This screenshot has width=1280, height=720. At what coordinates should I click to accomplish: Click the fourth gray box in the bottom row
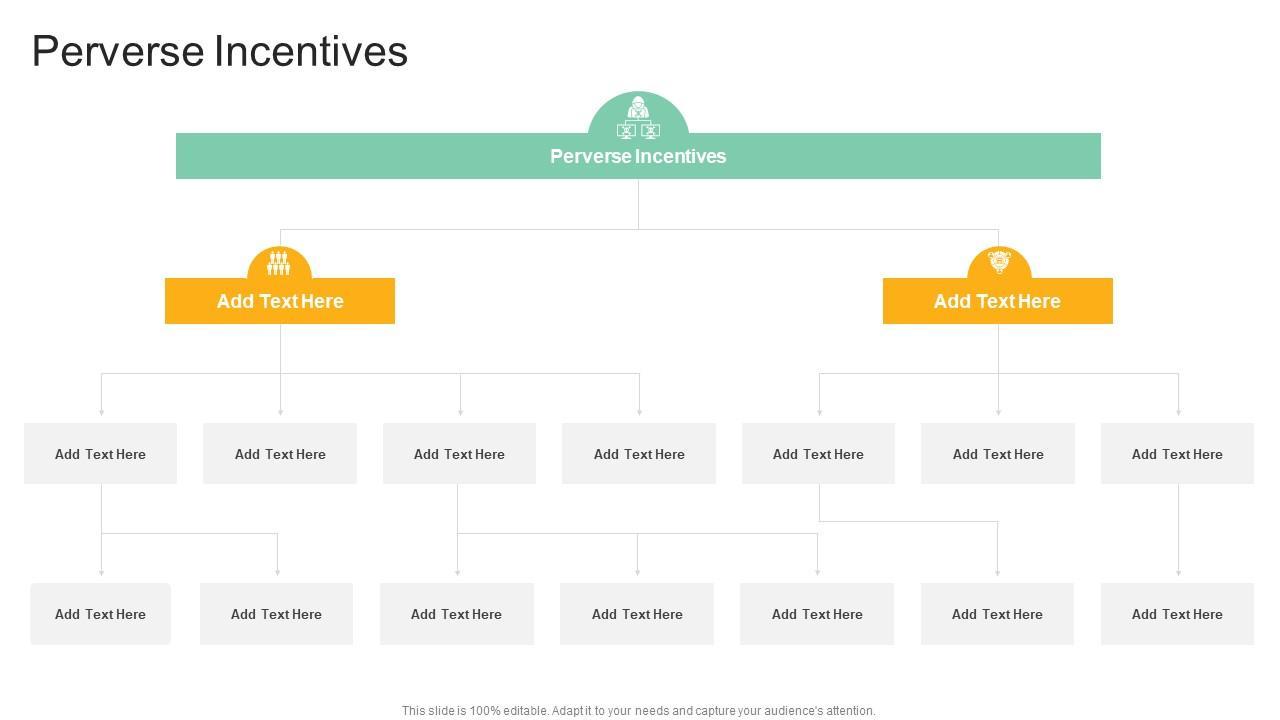pos(637,614)
